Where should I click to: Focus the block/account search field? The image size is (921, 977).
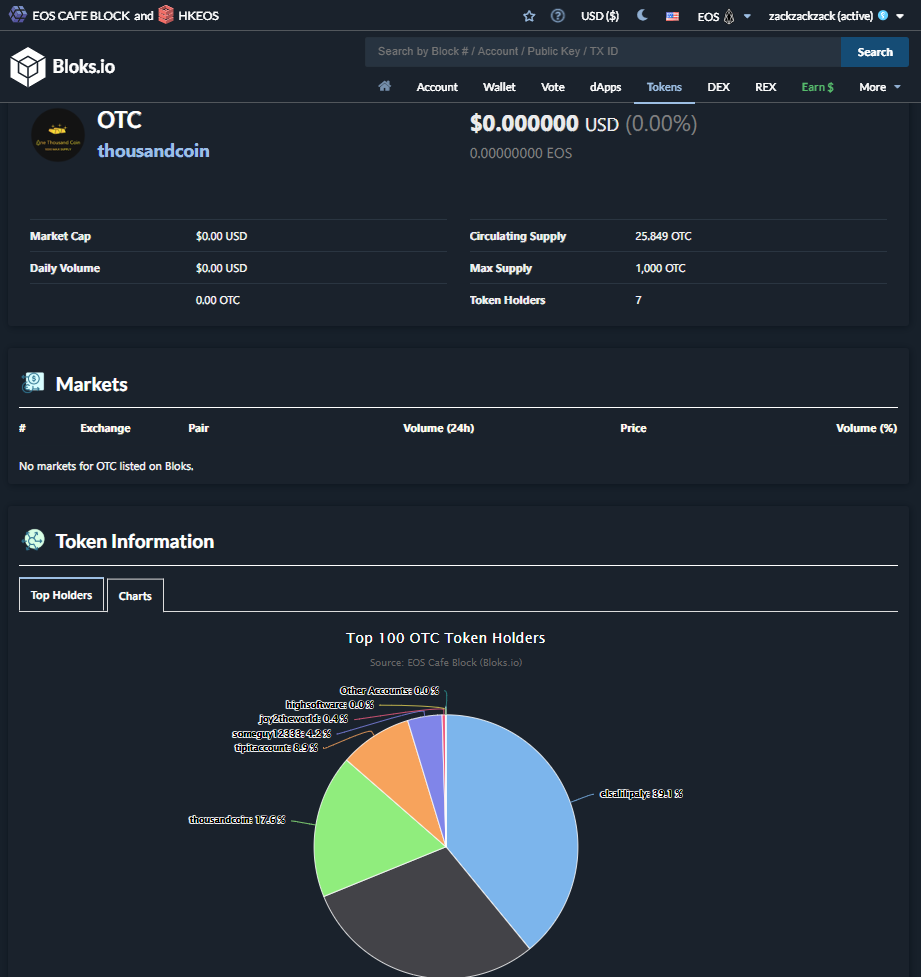pyautogui.click(x=603, y=52)
